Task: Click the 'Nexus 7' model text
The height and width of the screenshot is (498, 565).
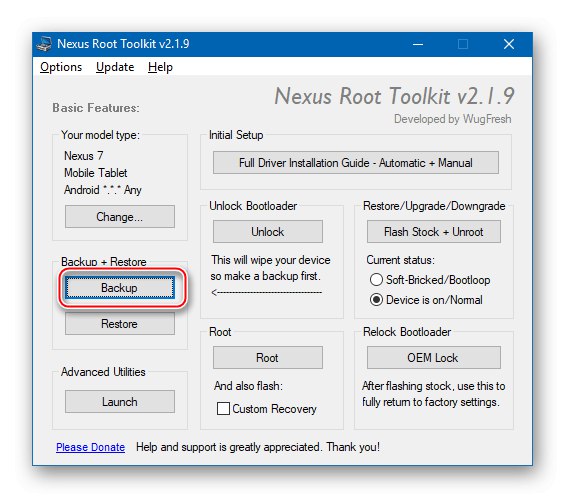Action: [84, 156]
